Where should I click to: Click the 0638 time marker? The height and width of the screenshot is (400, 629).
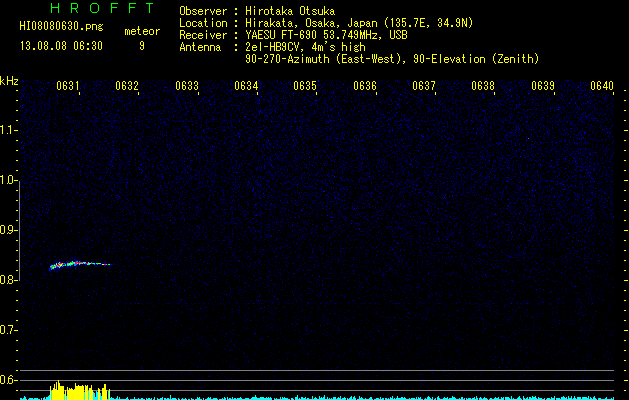click(483, 86)
